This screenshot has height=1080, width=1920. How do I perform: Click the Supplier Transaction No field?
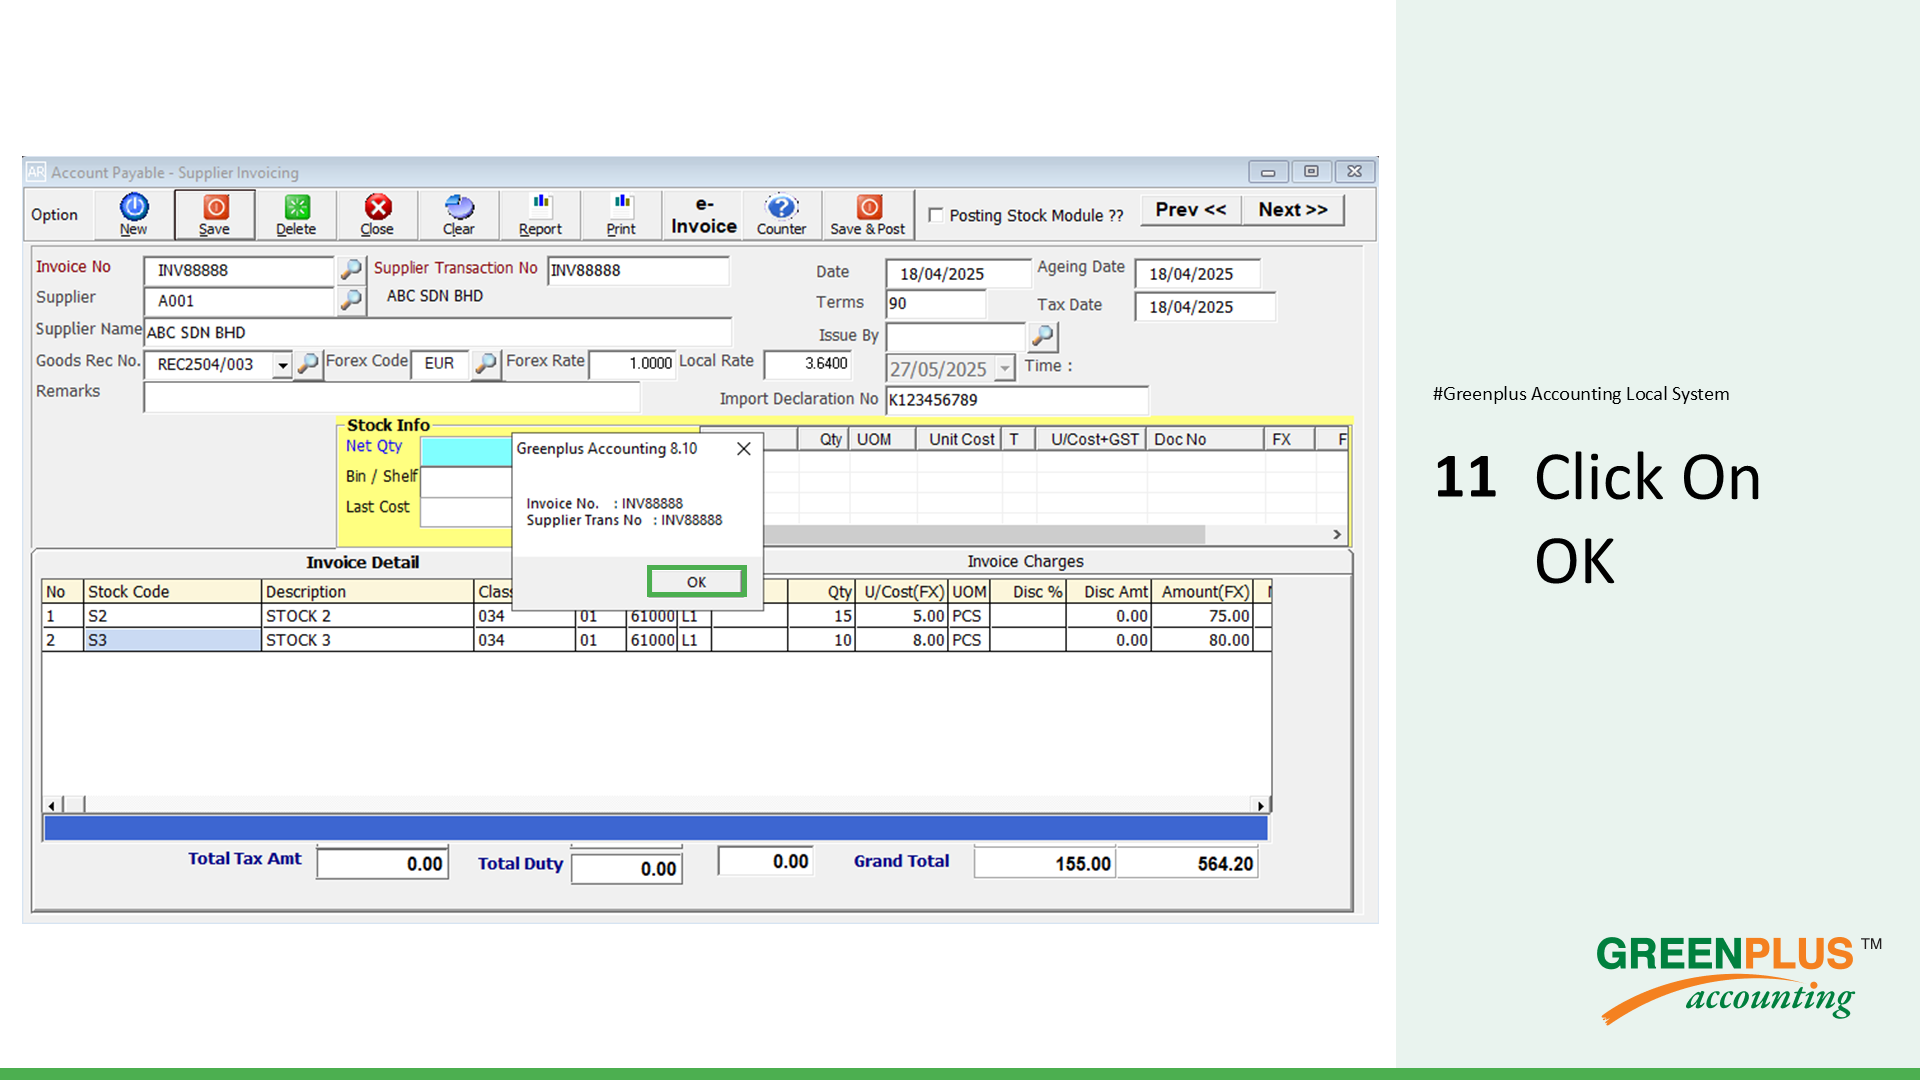(x=638, y=270)
